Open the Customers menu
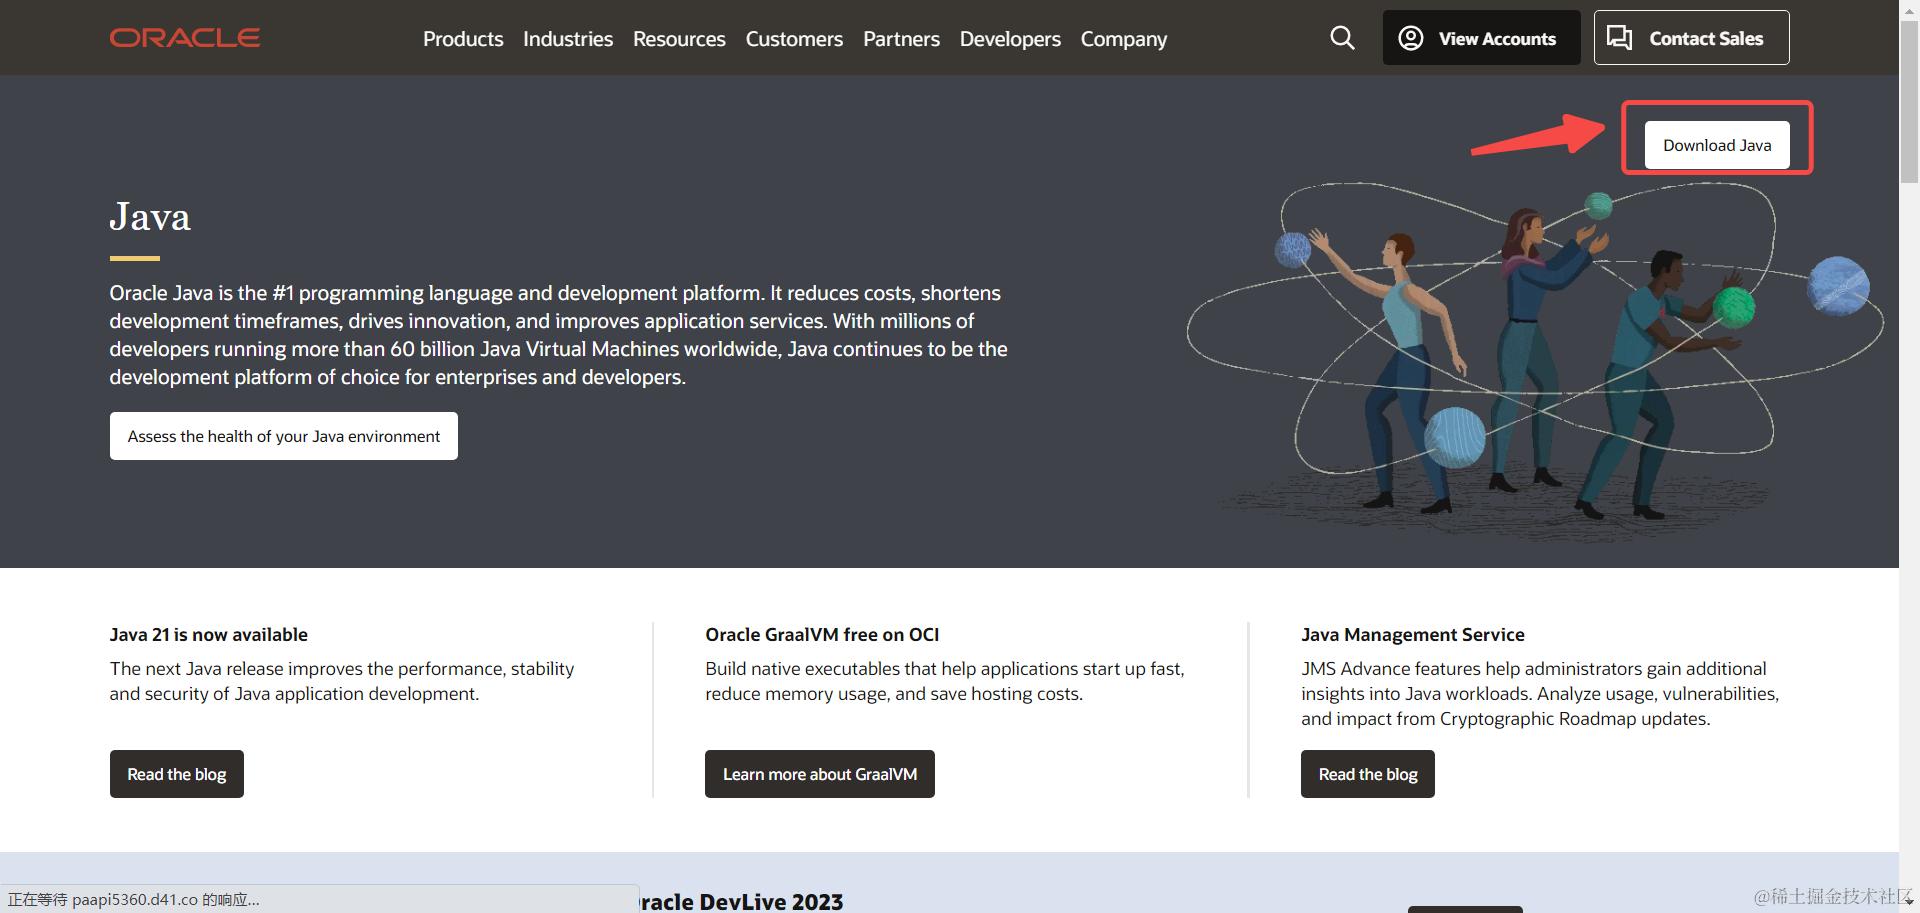Image resolution: width=1920 pixels, height=913 pixels. 794,39
